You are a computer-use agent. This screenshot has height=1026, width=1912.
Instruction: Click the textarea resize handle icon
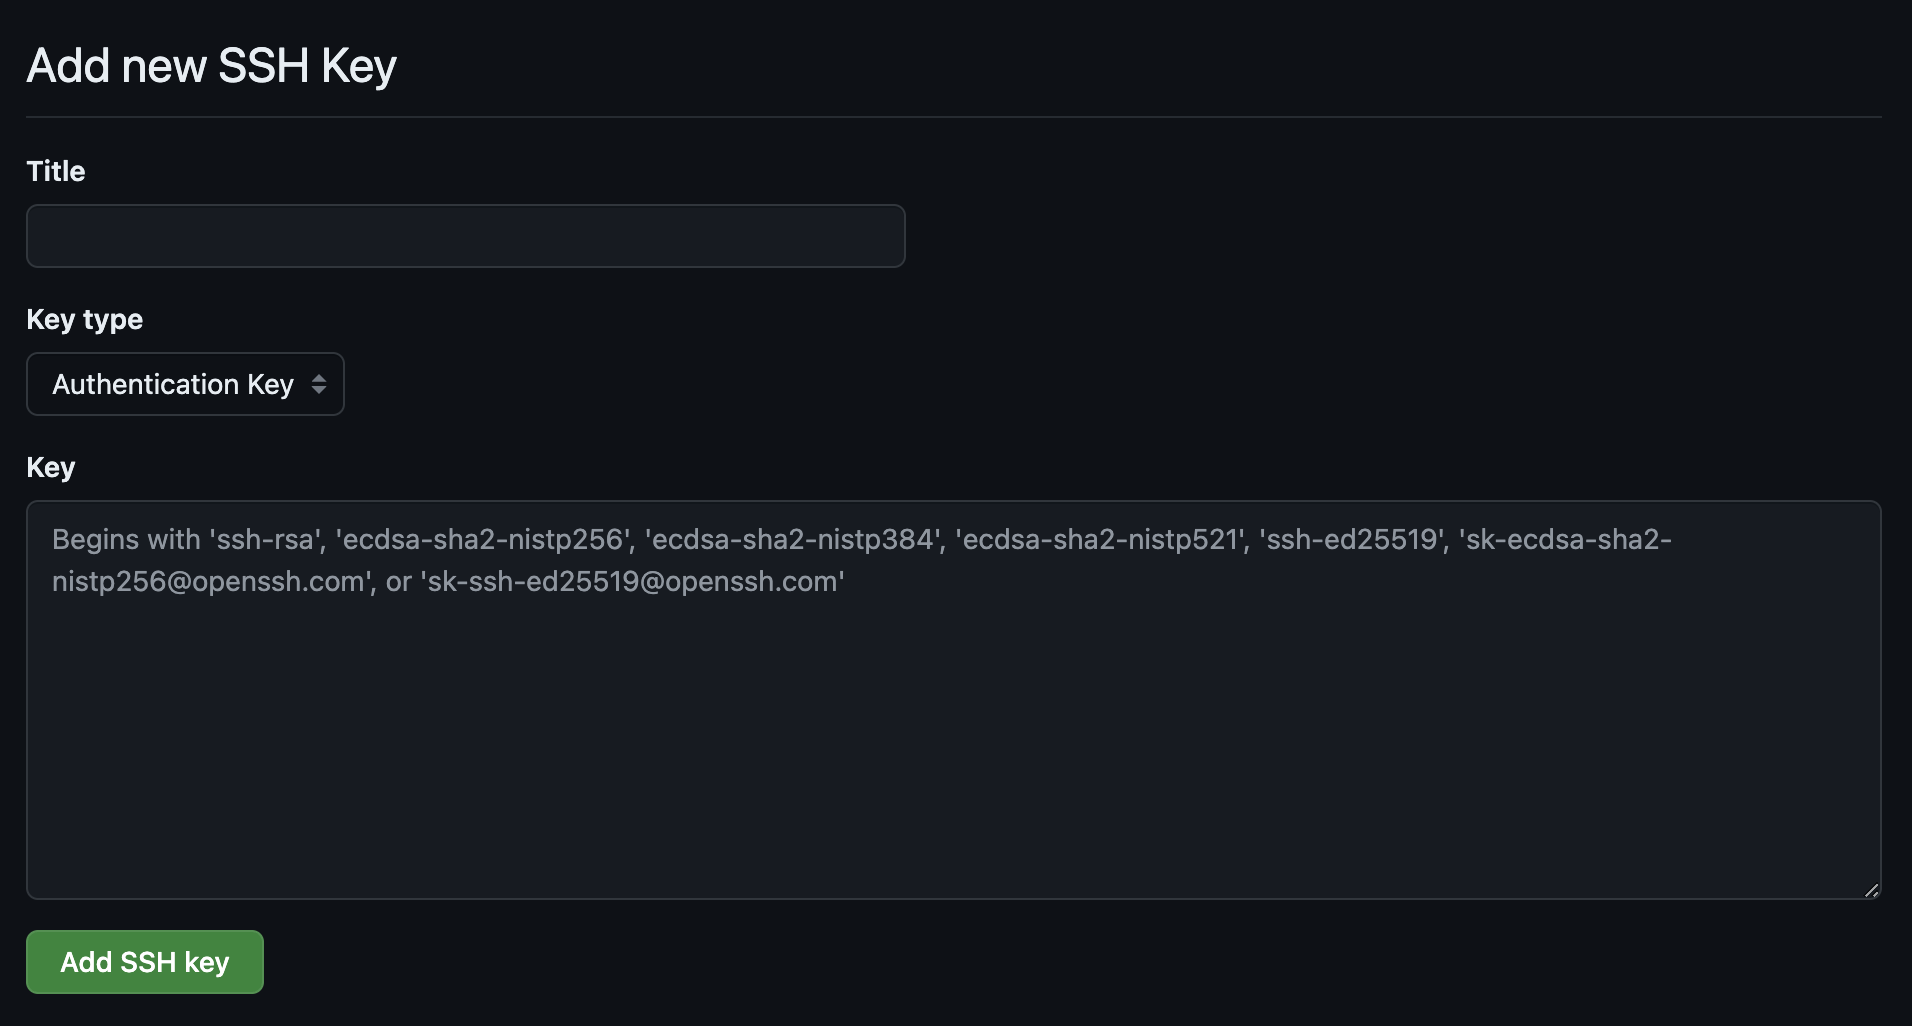1871,890
